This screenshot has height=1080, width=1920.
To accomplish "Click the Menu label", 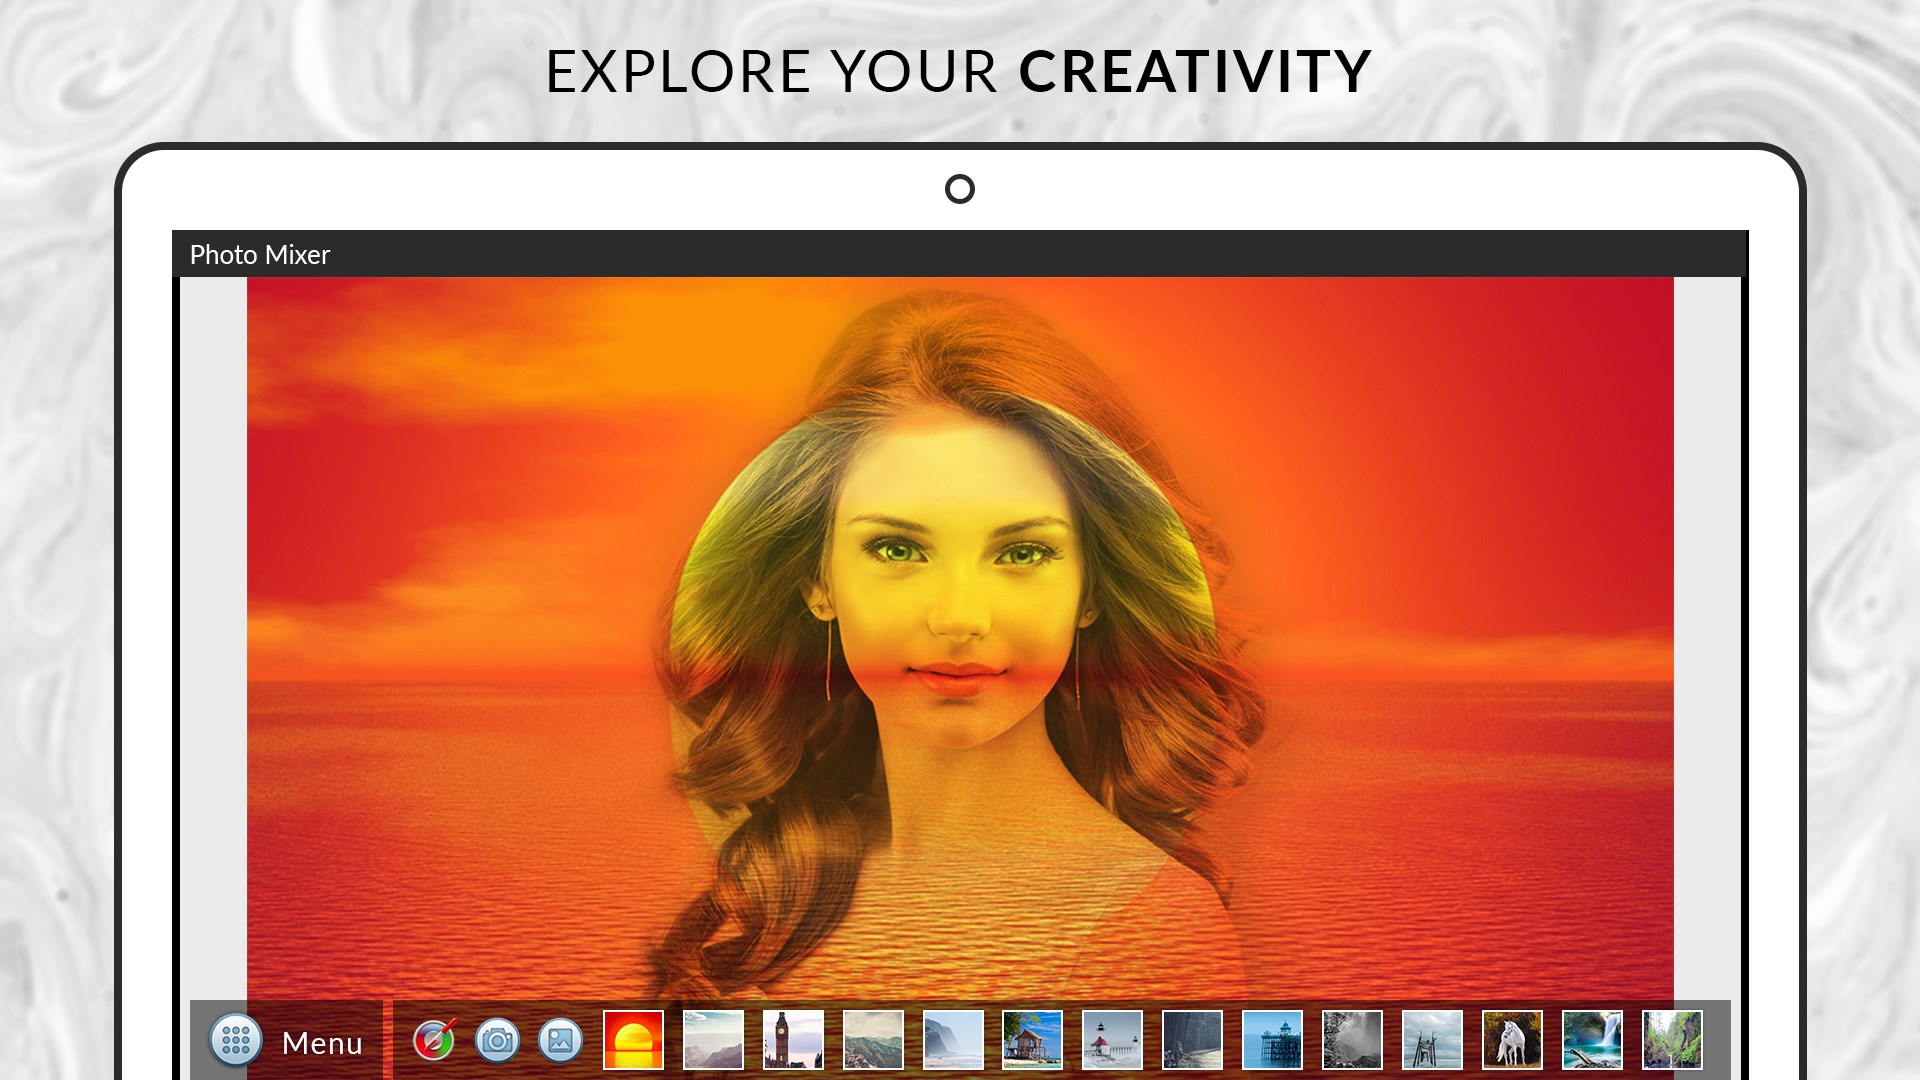I will [322, 1043].
